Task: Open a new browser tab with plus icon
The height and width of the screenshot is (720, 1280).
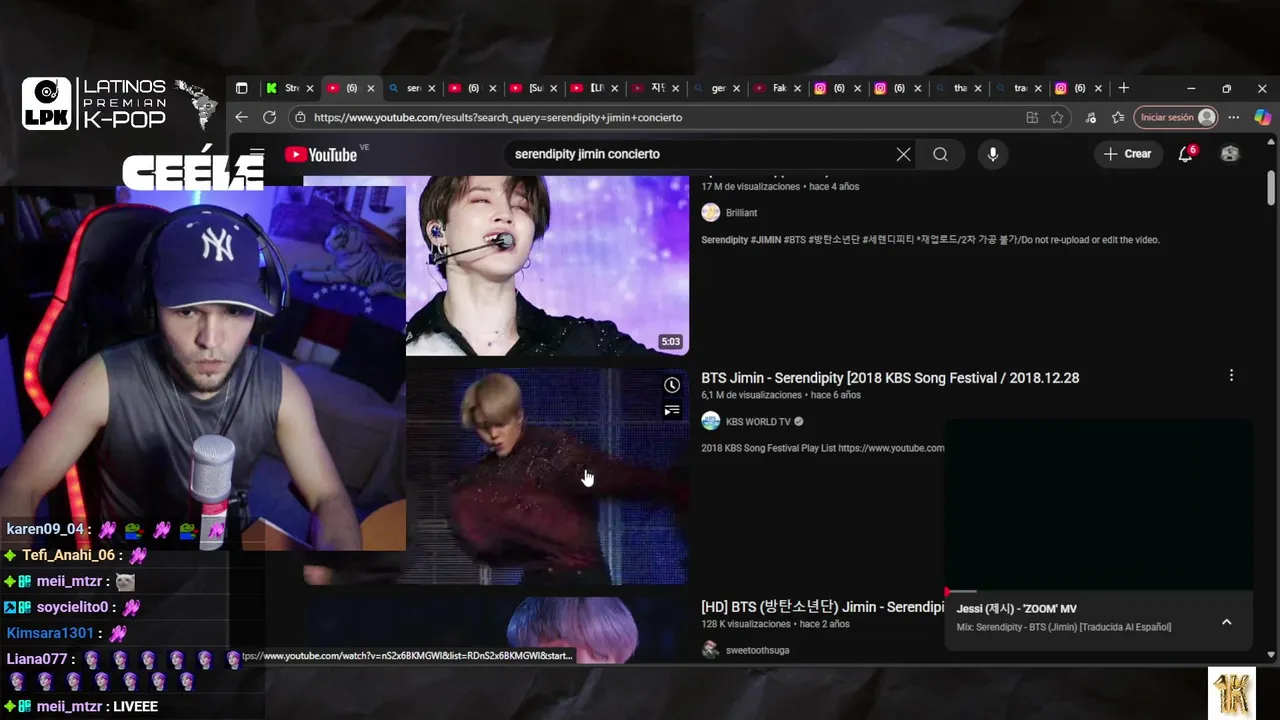Action: pyautogui.click(x=1123, y=88)
